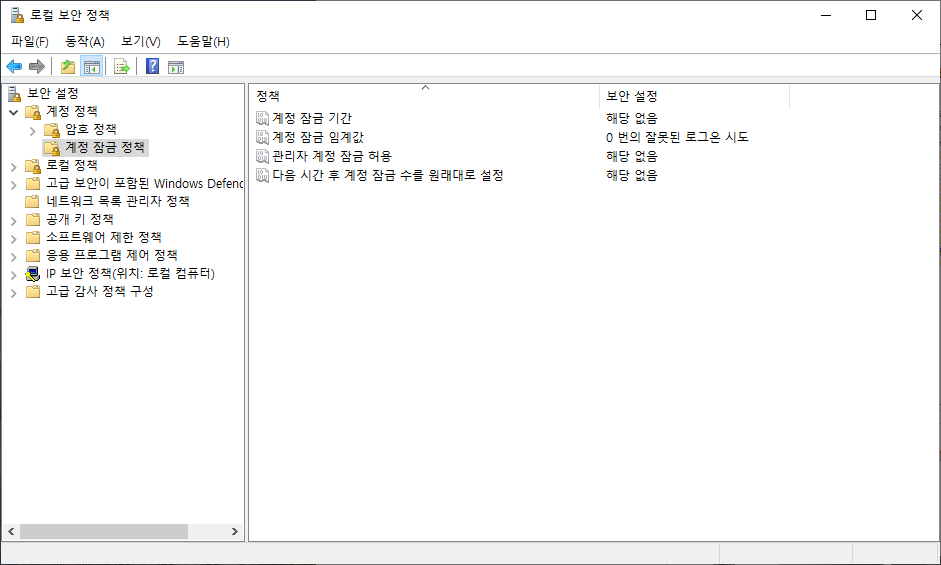Click the Forward arrow in toolbar

37,67
